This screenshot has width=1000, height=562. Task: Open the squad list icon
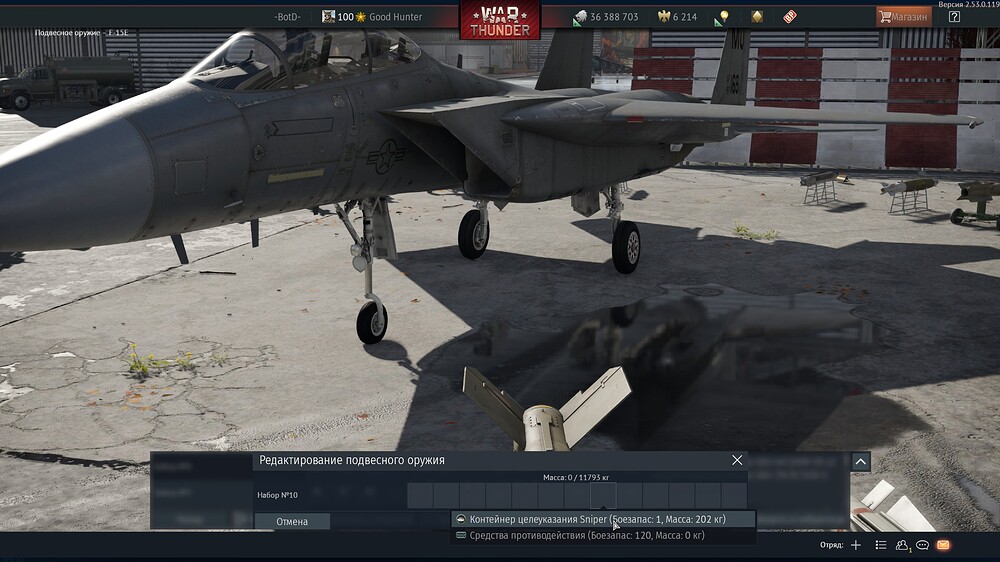[x=881, y=545]
